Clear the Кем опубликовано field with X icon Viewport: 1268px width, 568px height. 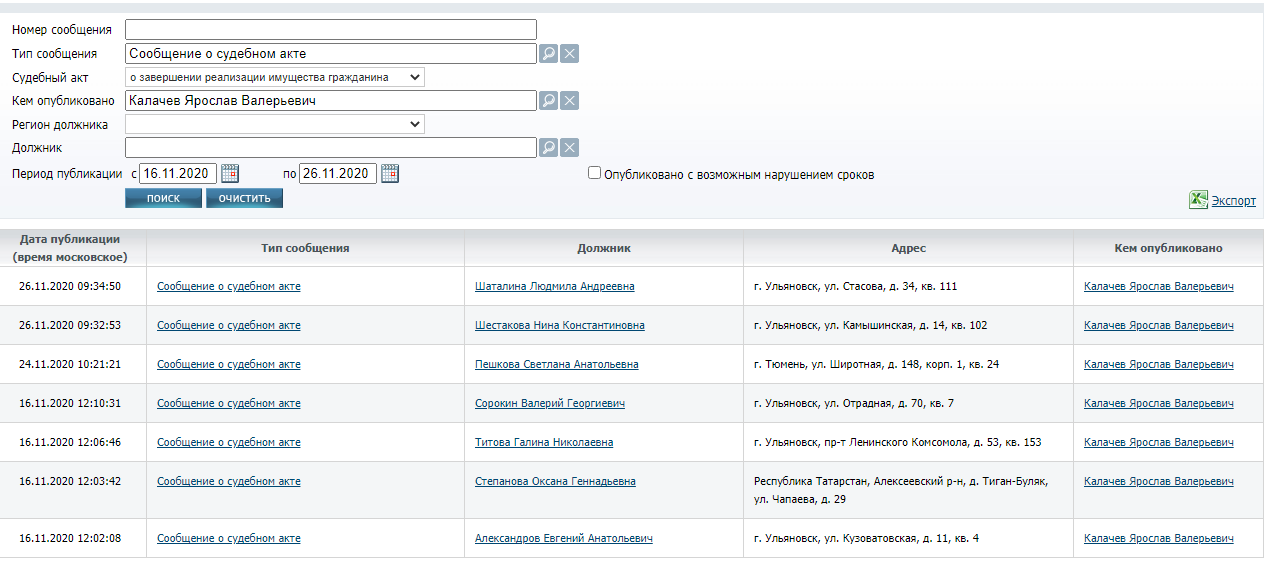click(x=569, y=101)
